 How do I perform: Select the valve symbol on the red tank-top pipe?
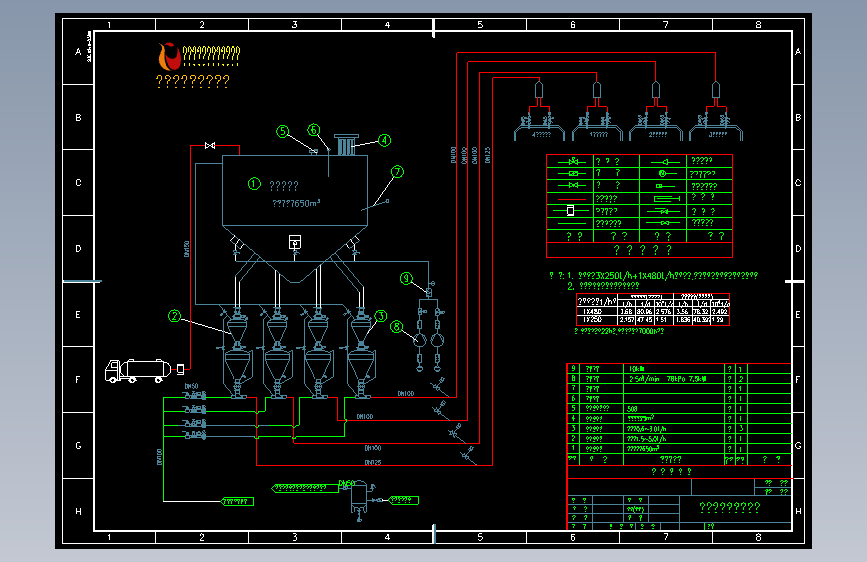(x=210, y=145)
